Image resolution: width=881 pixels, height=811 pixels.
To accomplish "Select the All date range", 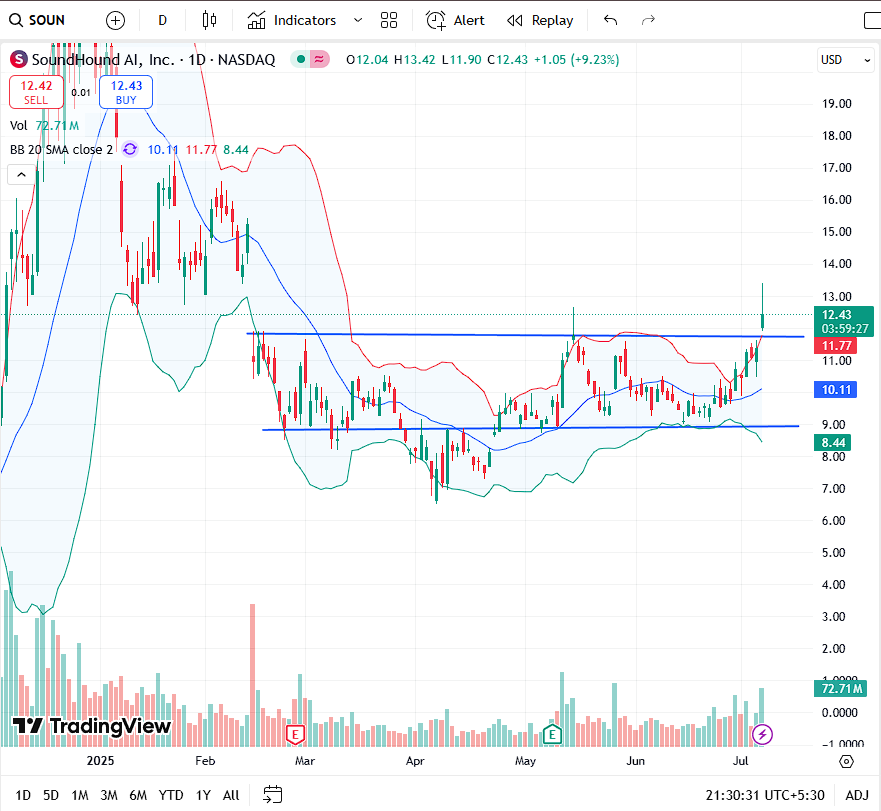I will tap(231, 795).
